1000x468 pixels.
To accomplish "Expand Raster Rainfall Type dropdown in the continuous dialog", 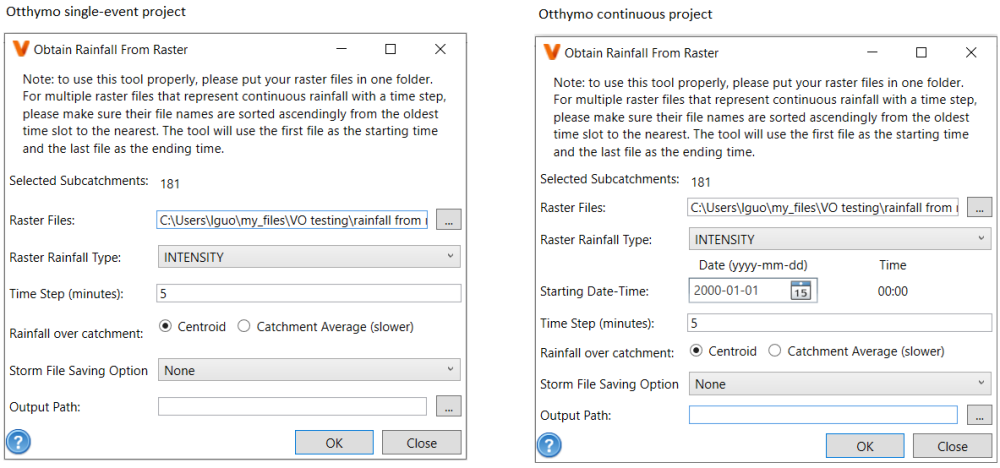I will [x=840, y=240].
